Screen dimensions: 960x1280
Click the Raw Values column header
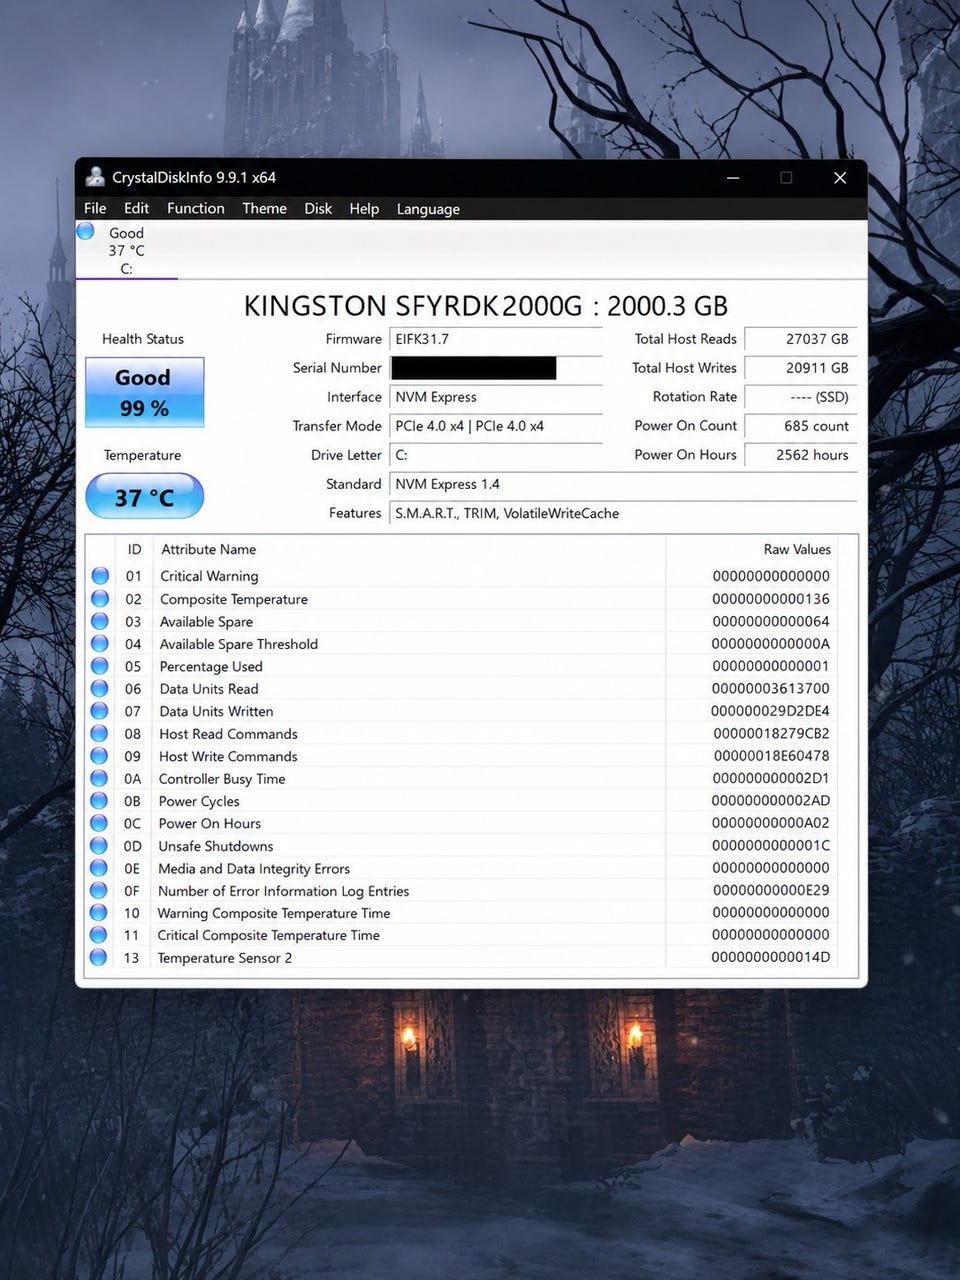797,549
